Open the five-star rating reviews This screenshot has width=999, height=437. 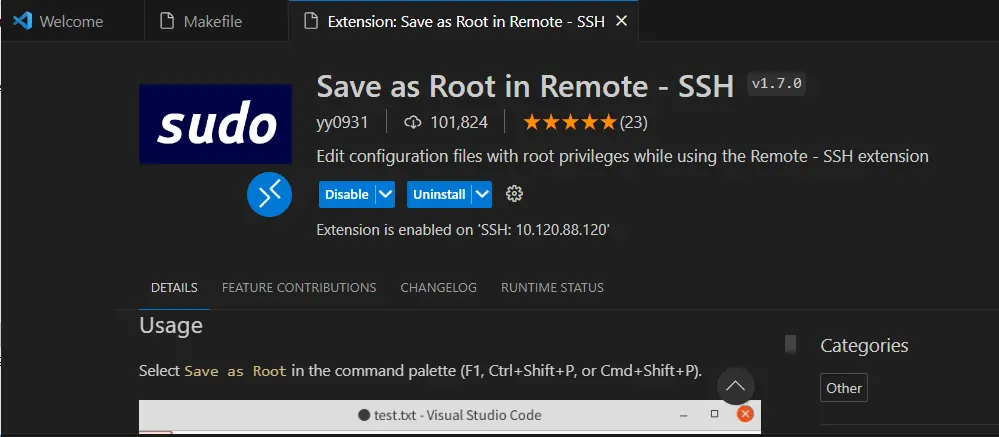(x=570, y=122)
